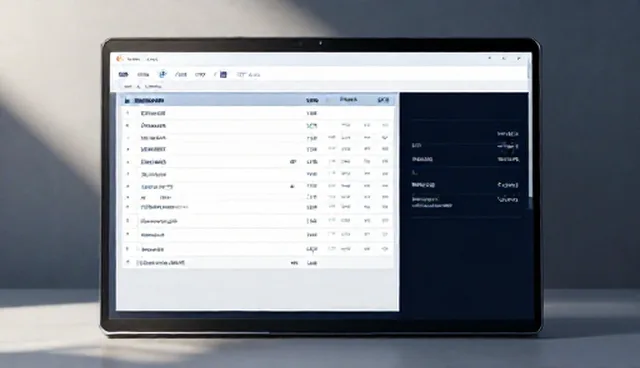Click the small icon in highlighted header row
This screenshot has width=640, height=368.
coord(127,100)
